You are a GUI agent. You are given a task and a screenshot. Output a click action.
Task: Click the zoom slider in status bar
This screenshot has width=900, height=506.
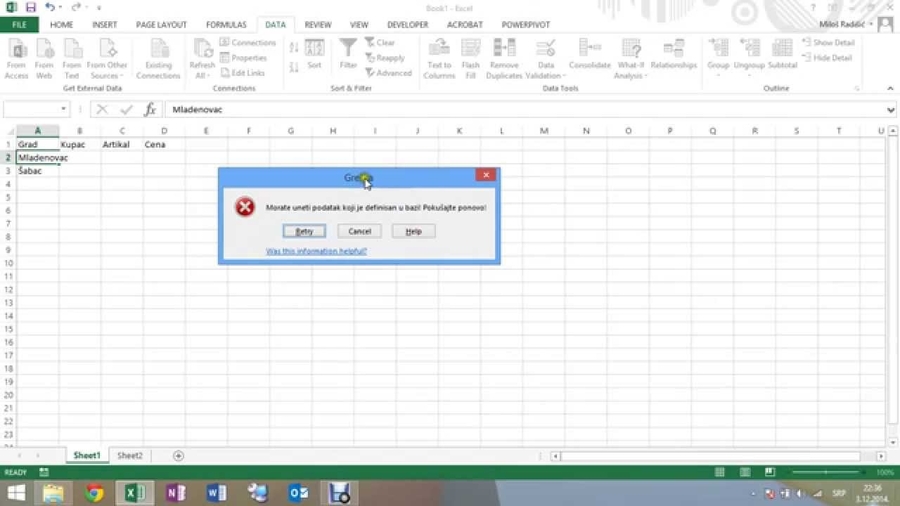826,472
